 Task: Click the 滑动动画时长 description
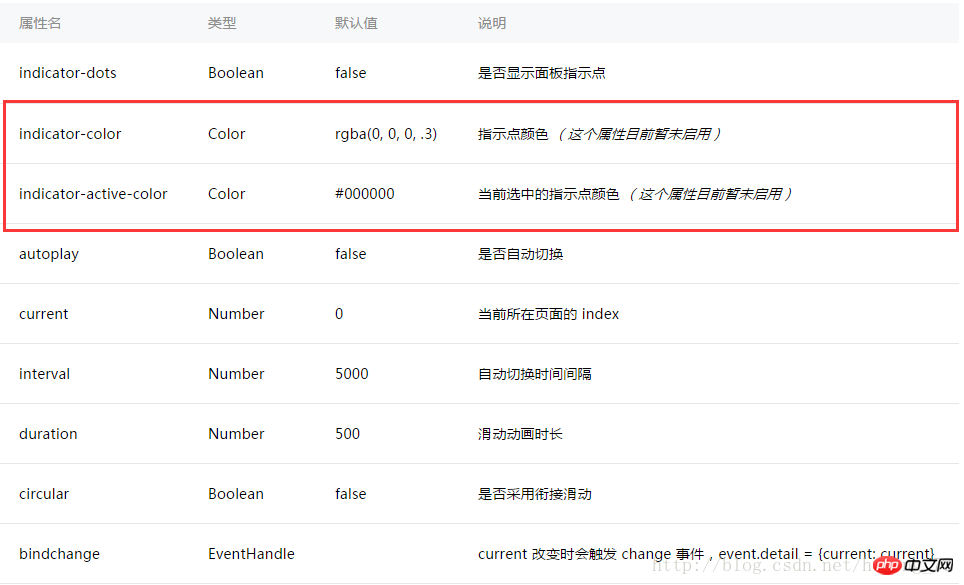[520, 434]
